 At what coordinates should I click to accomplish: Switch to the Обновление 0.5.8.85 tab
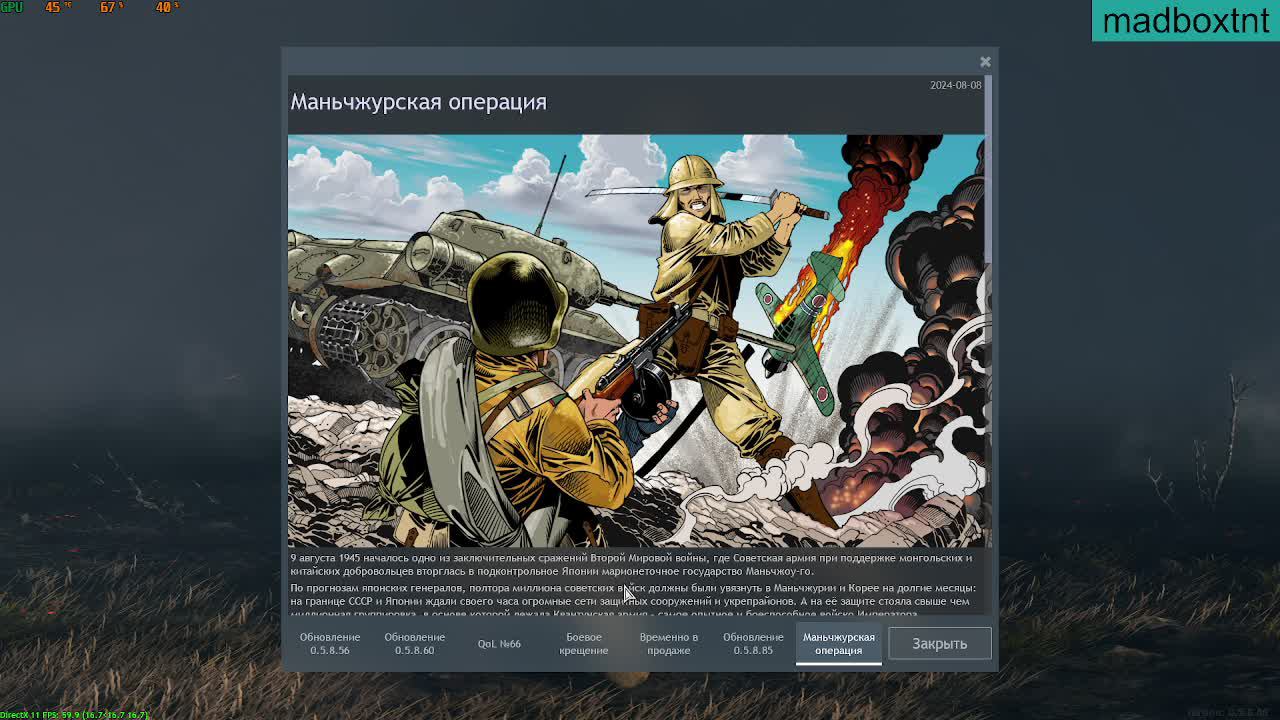point(753,644)
